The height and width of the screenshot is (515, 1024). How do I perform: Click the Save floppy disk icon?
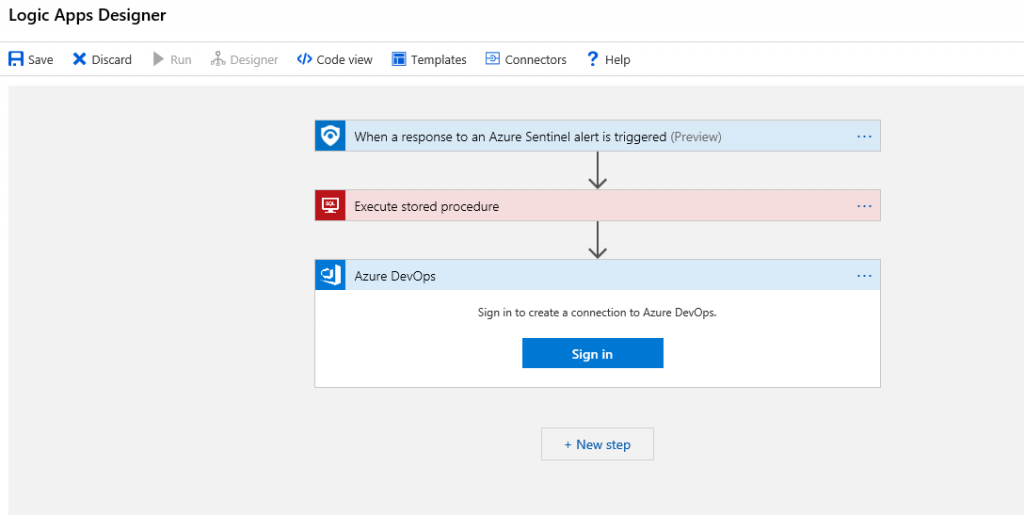pyautogui.click(x=16, y=59)
